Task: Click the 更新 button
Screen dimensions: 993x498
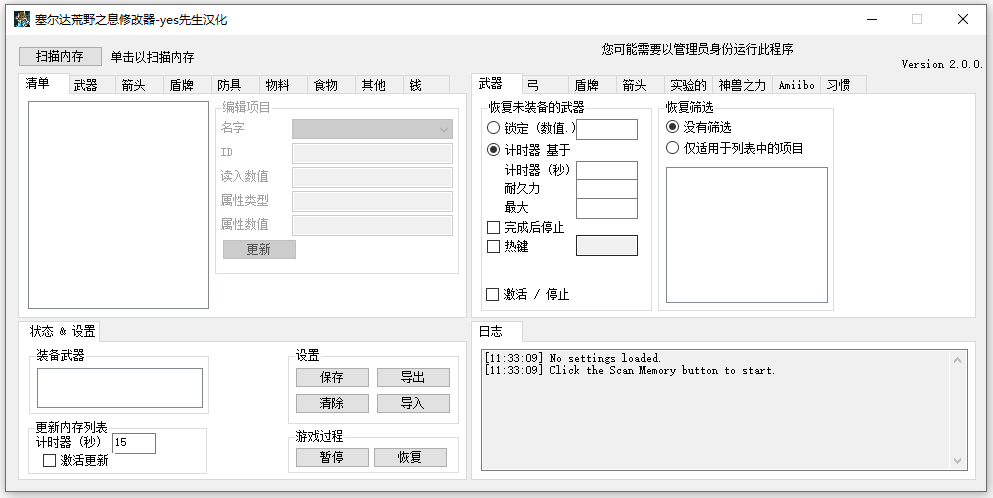Action: pyautogui.click(x=259, y=250)
